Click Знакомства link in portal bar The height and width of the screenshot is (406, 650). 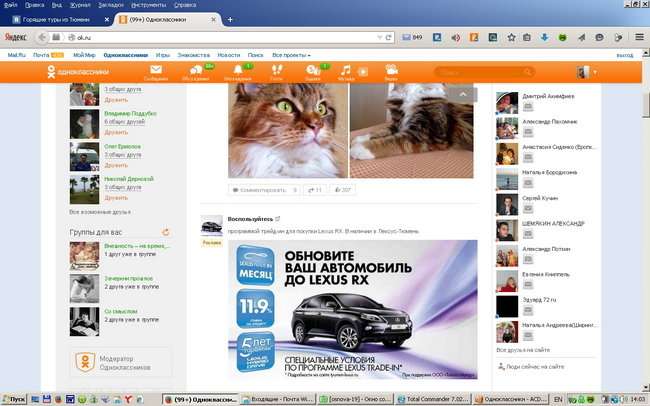[194, 55]
